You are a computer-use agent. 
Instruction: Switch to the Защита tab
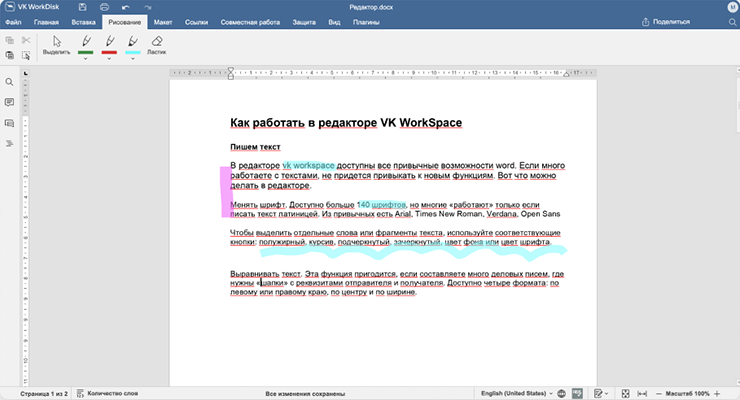point(304,22)
